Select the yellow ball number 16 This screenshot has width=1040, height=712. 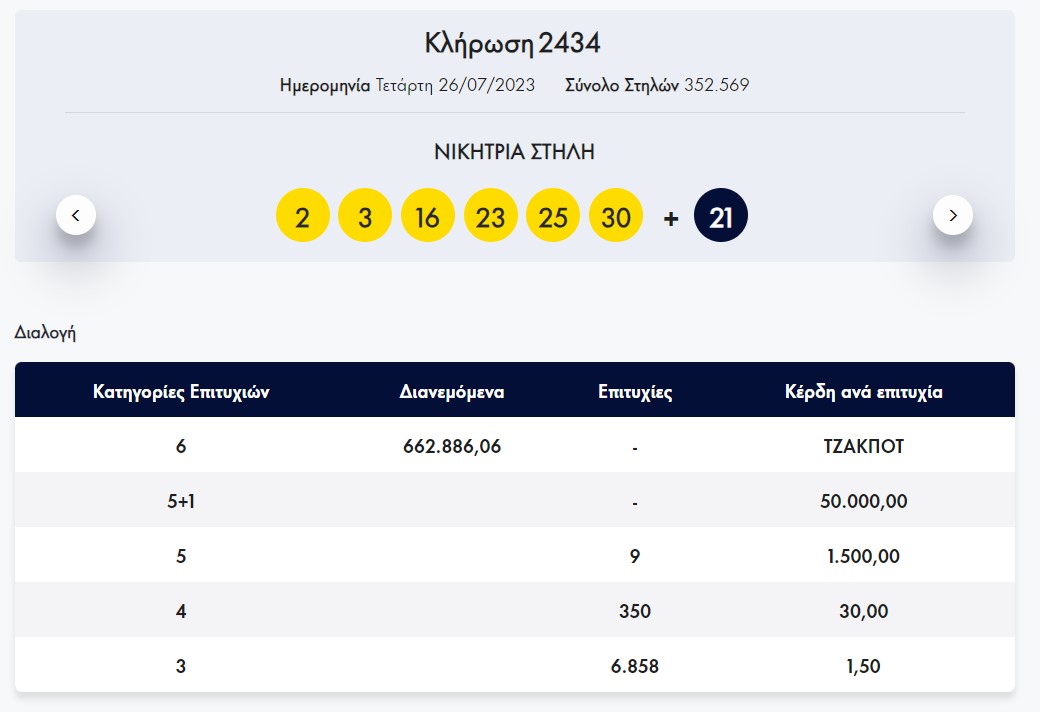[427, 217]
